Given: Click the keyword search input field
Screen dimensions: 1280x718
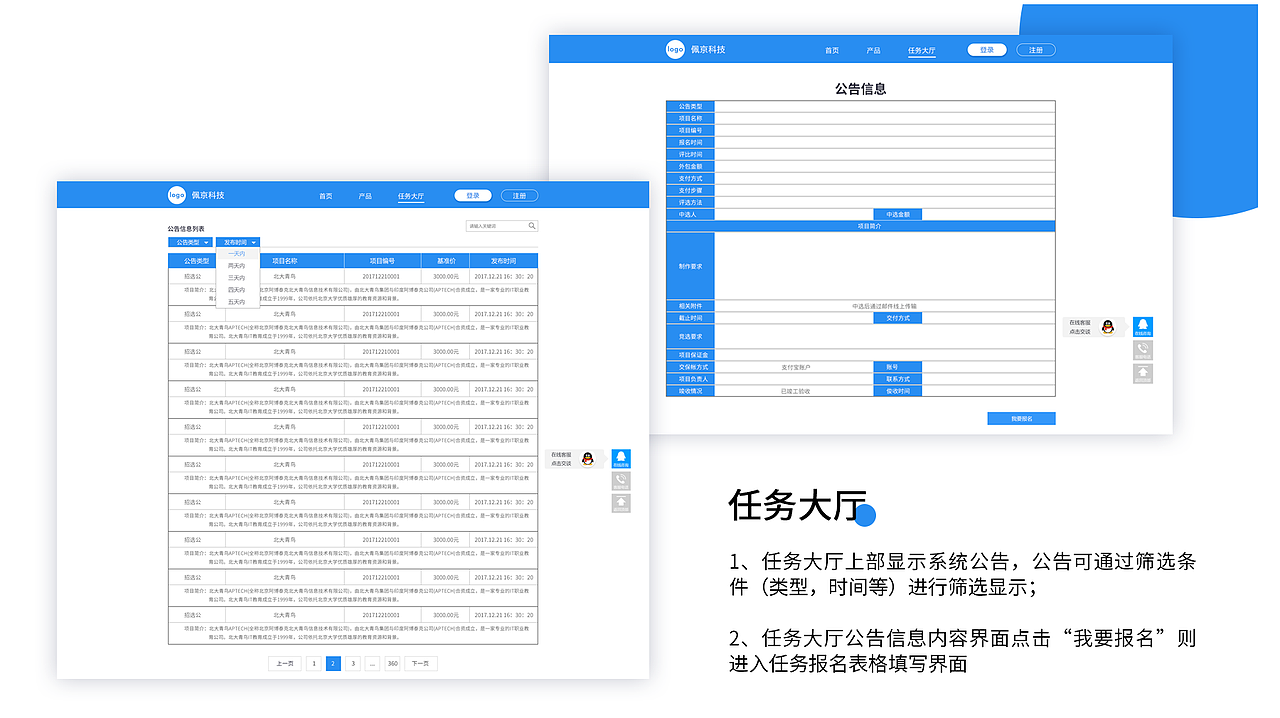Looking at the screenshot, I should coord(490,225).
